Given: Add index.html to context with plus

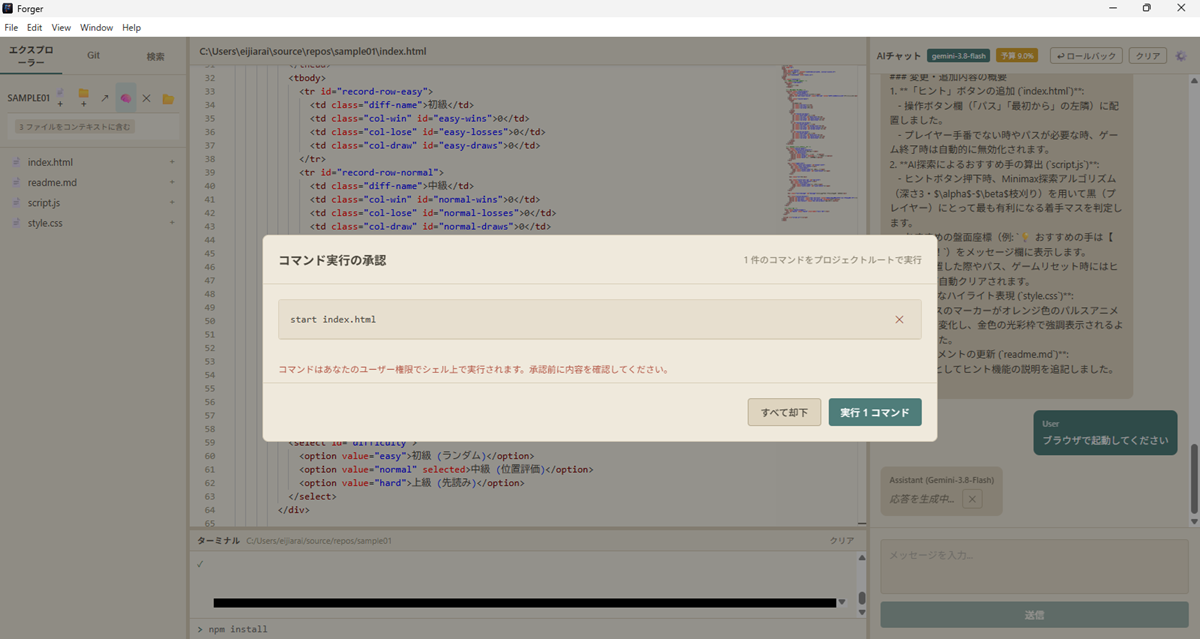Looking at the screenshot, I should [172, 162].
